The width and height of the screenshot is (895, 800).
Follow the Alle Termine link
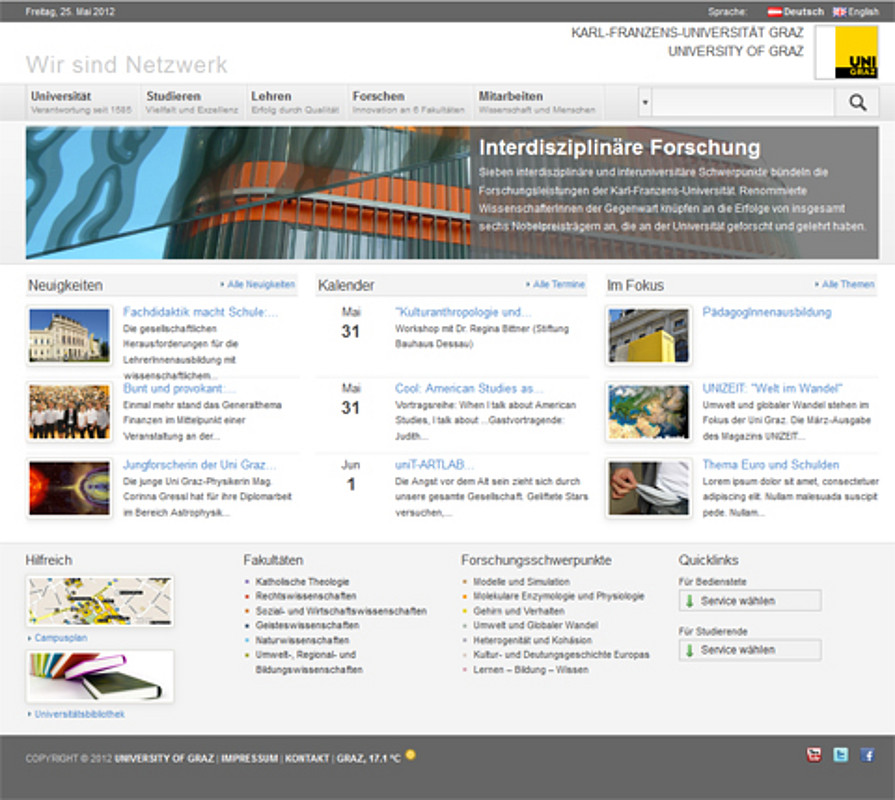coord(555,285)
